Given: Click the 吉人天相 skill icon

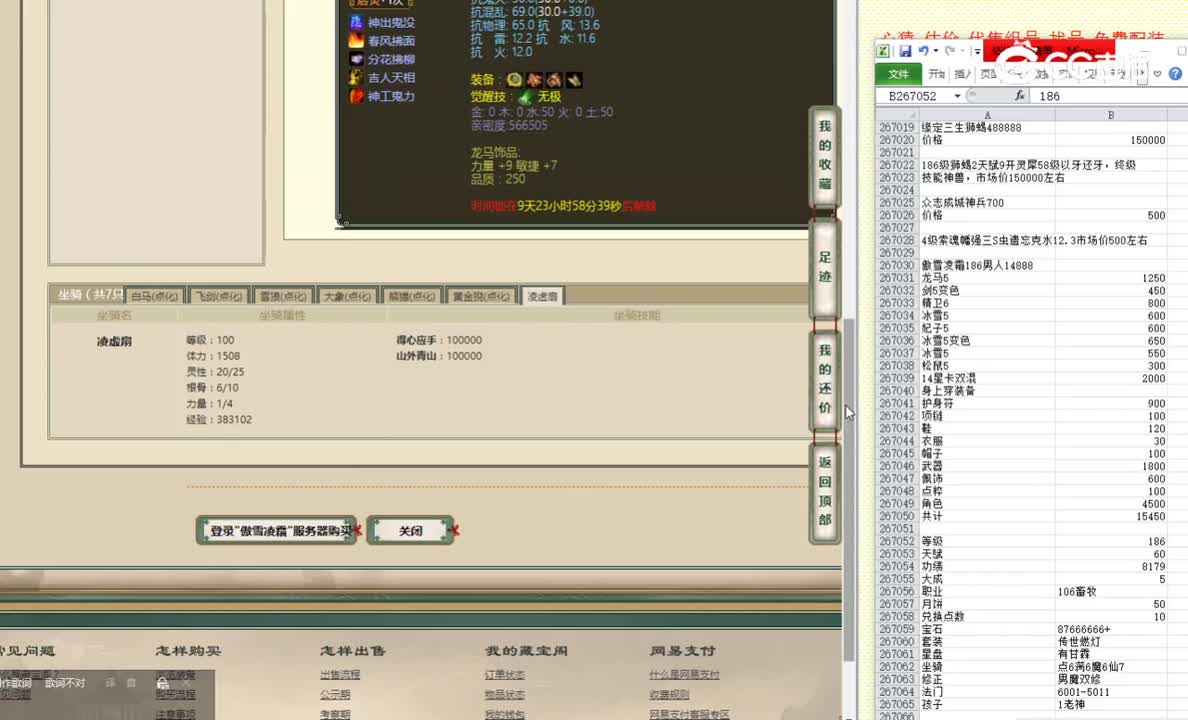Looking at the screenshot, I should (356, 77).
